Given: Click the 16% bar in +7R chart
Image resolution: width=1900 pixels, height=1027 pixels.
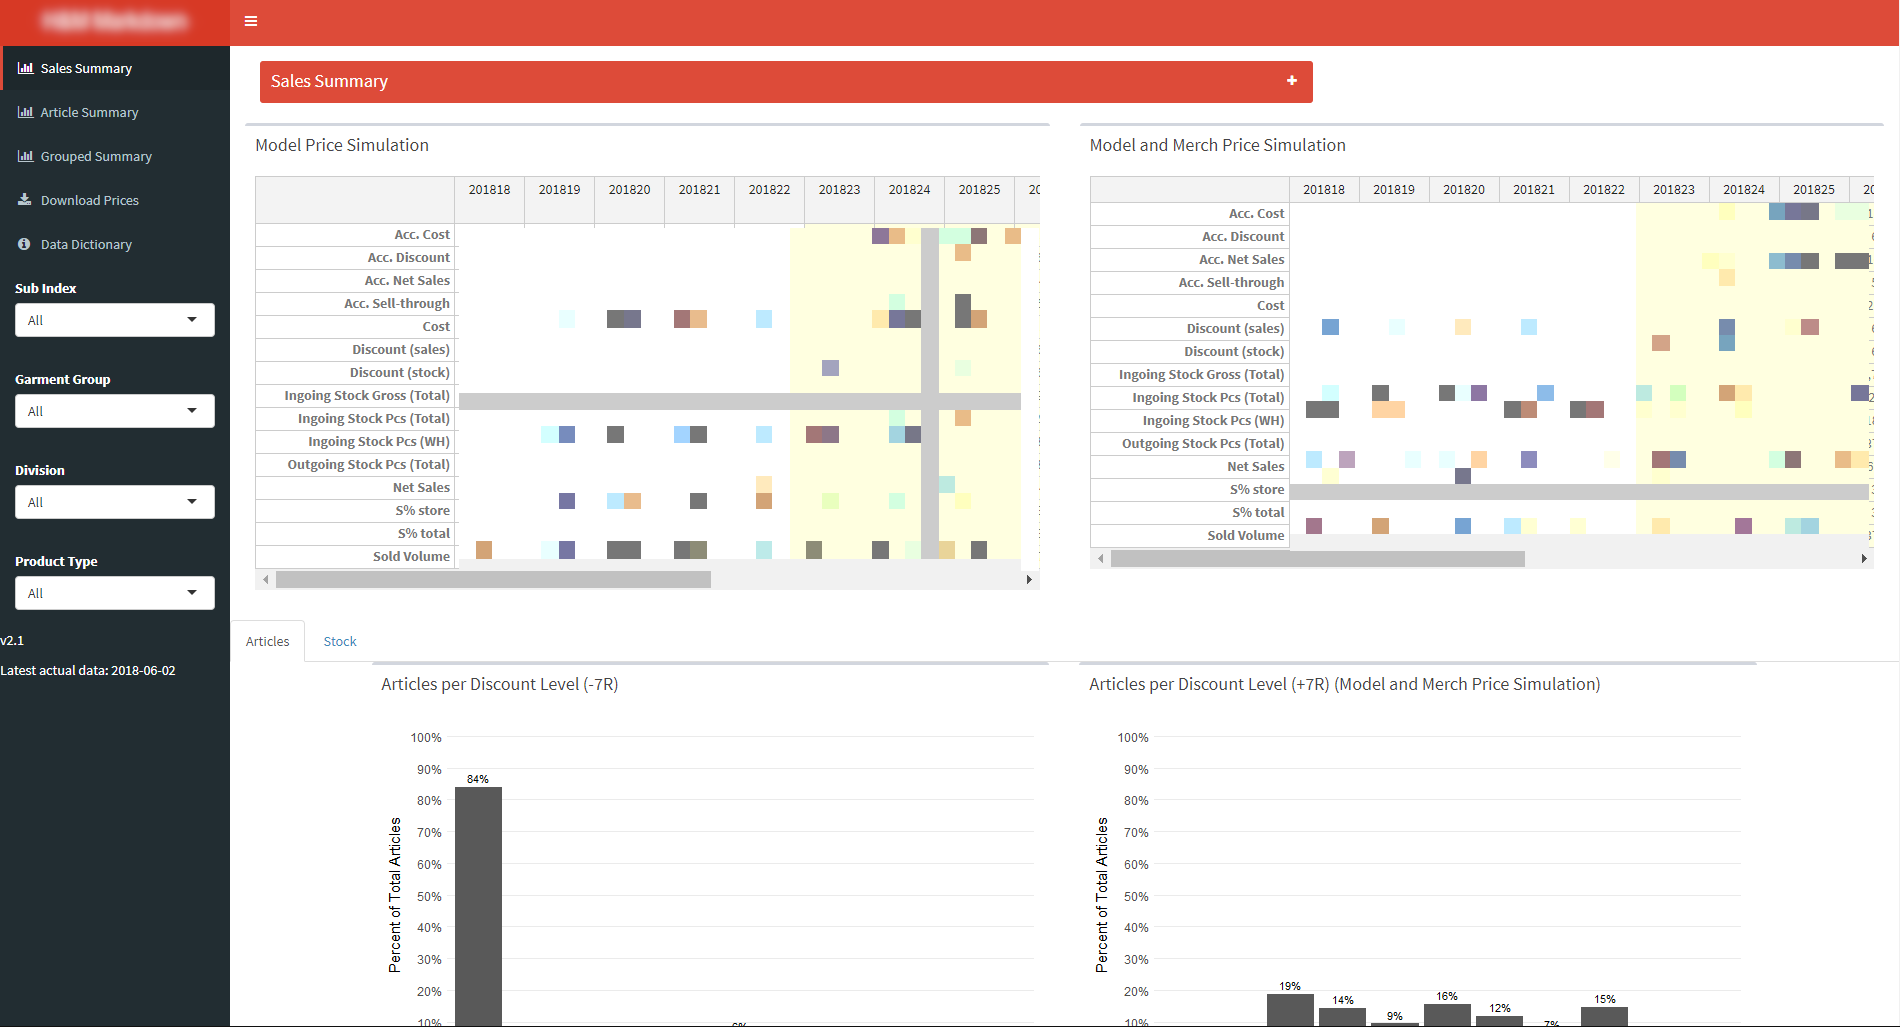Looking at the screenshot, I should tap(1447, 1015).
